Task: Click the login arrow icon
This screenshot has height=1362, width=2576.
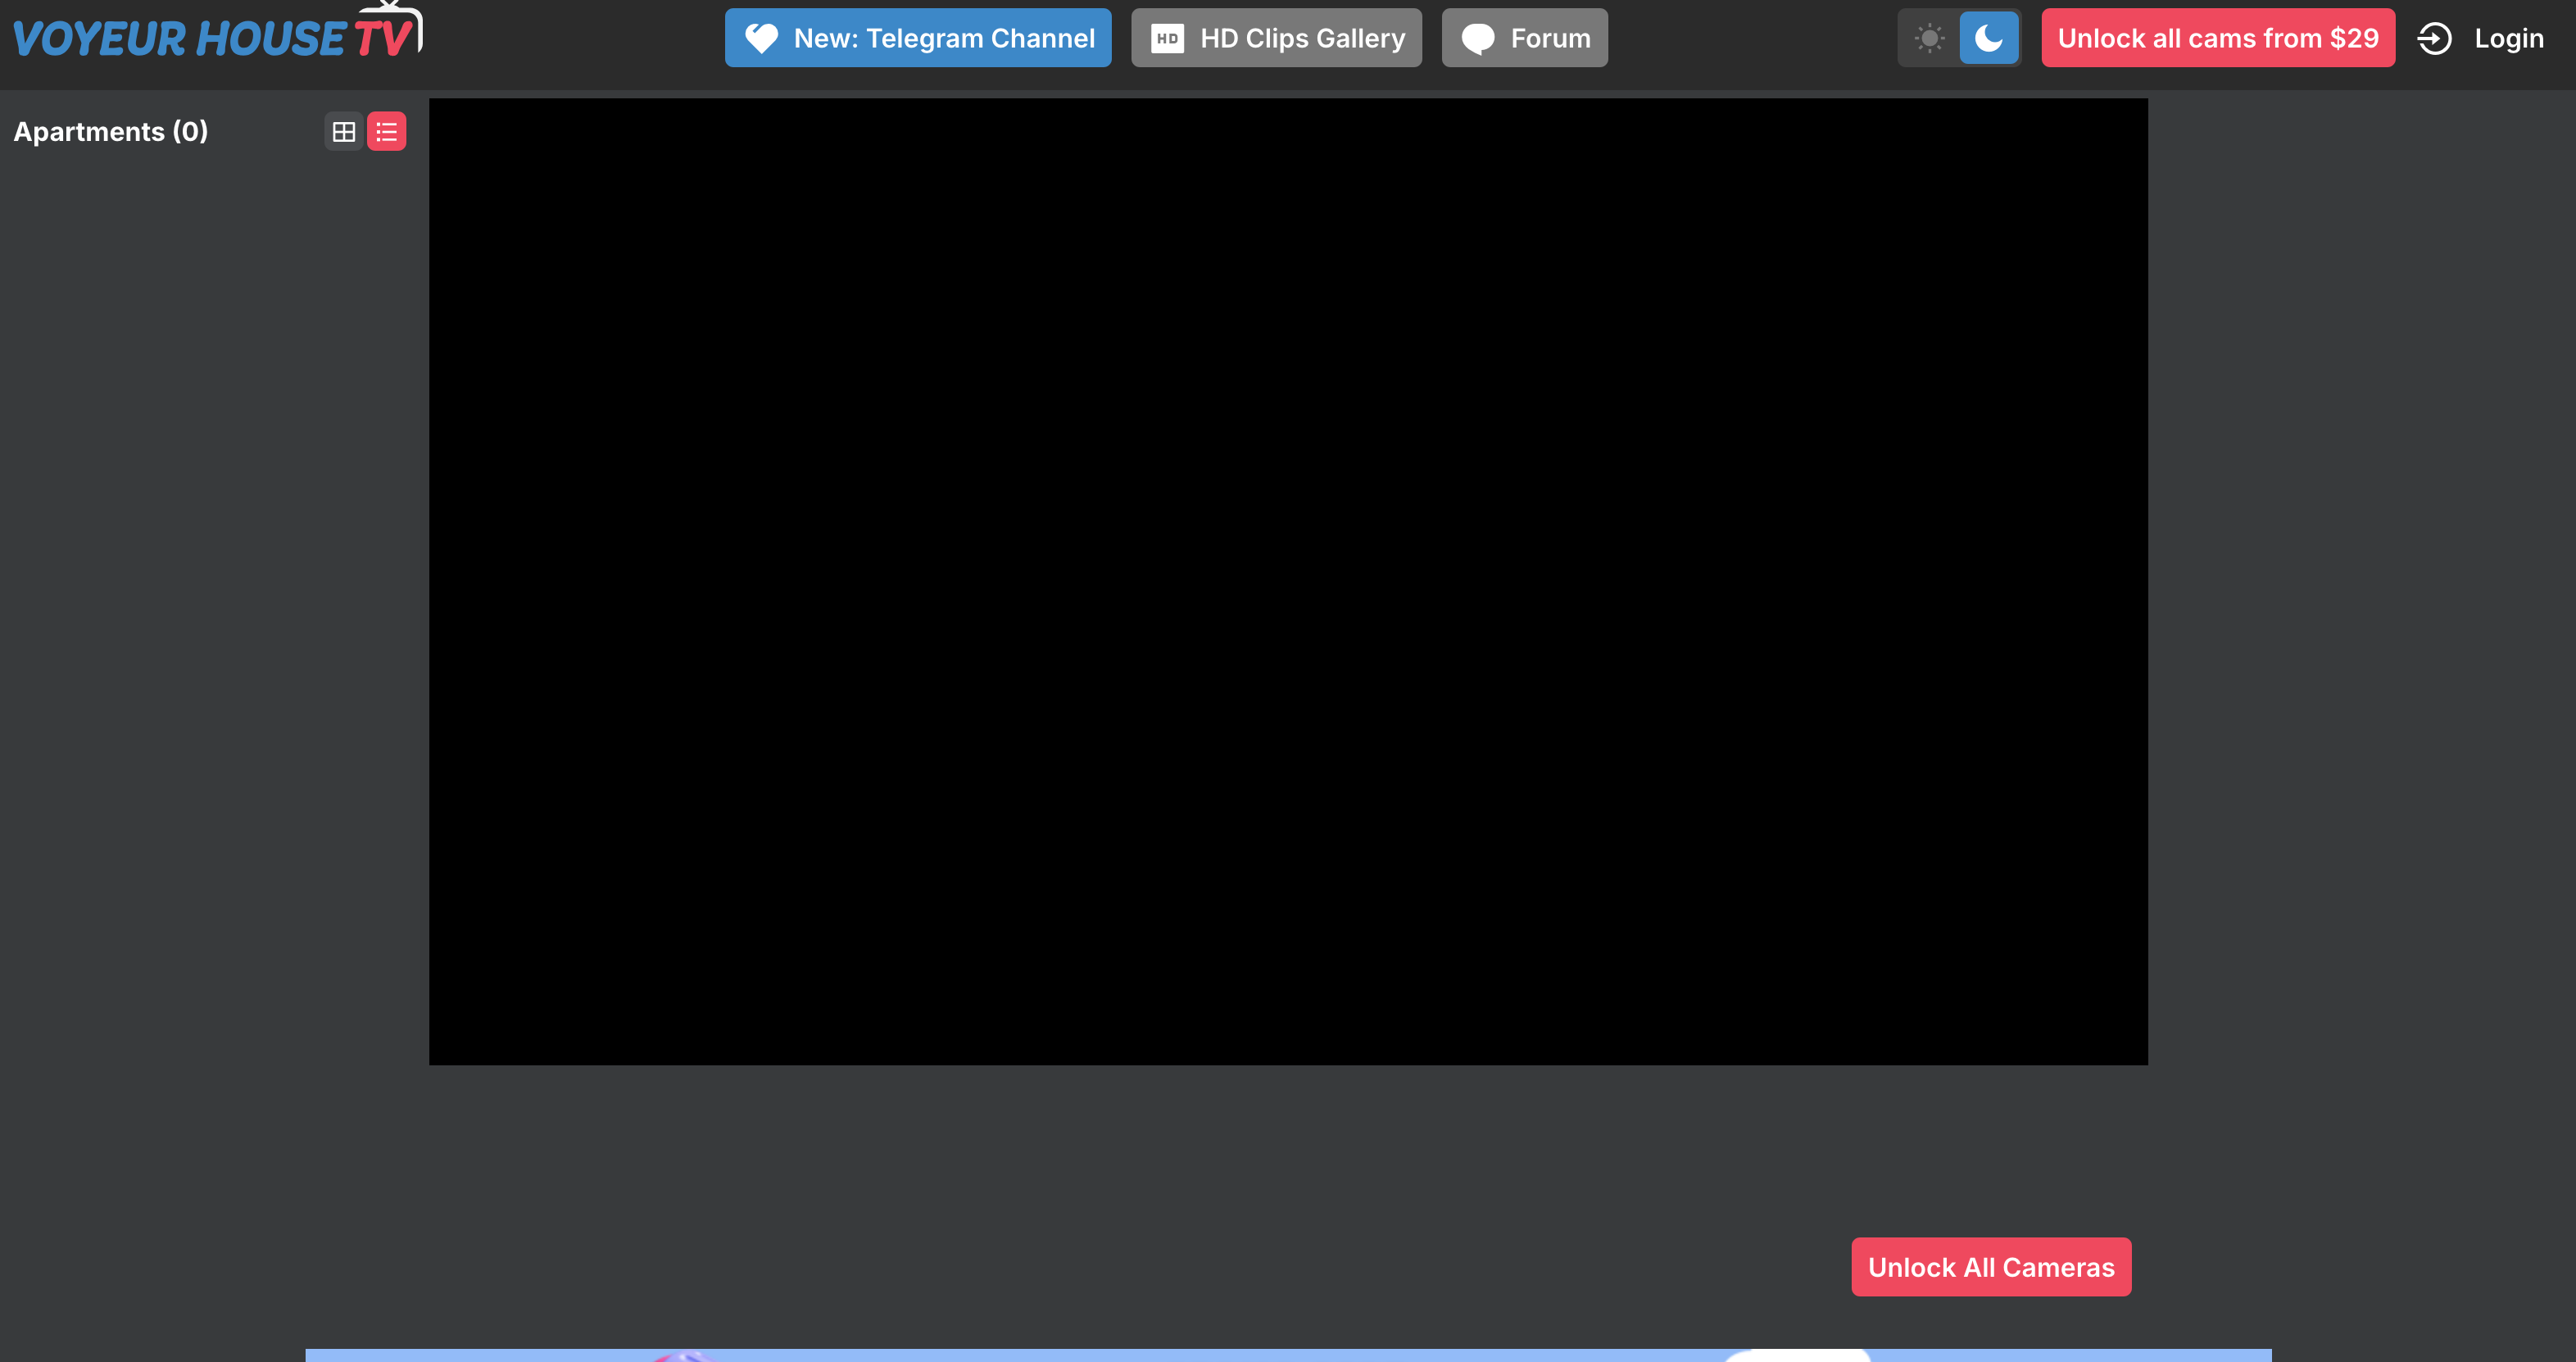Action: pos(2434,38)
